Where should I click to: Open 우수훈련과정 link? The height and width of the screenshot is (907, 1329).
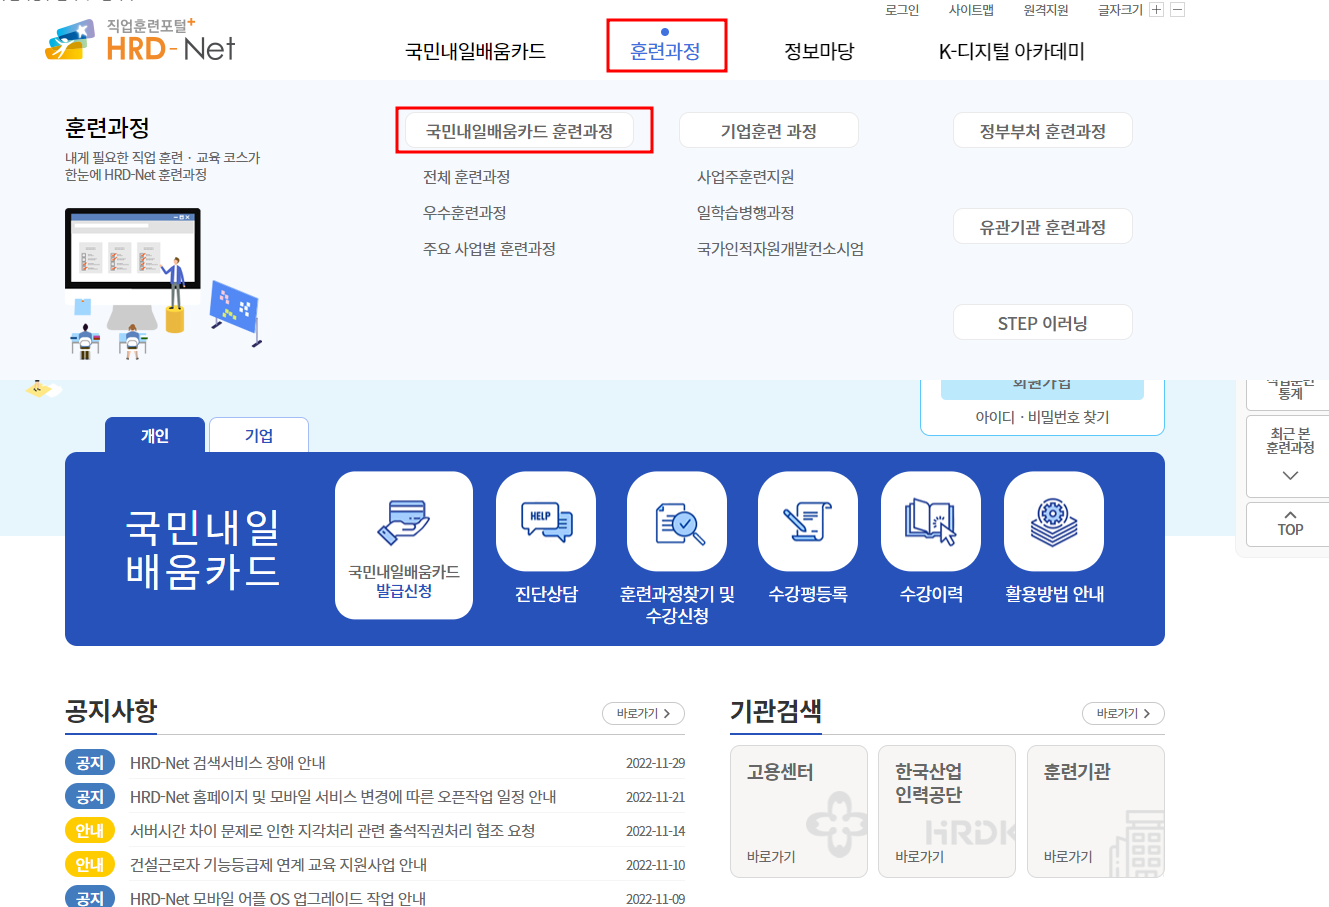[x=465, y=213]
